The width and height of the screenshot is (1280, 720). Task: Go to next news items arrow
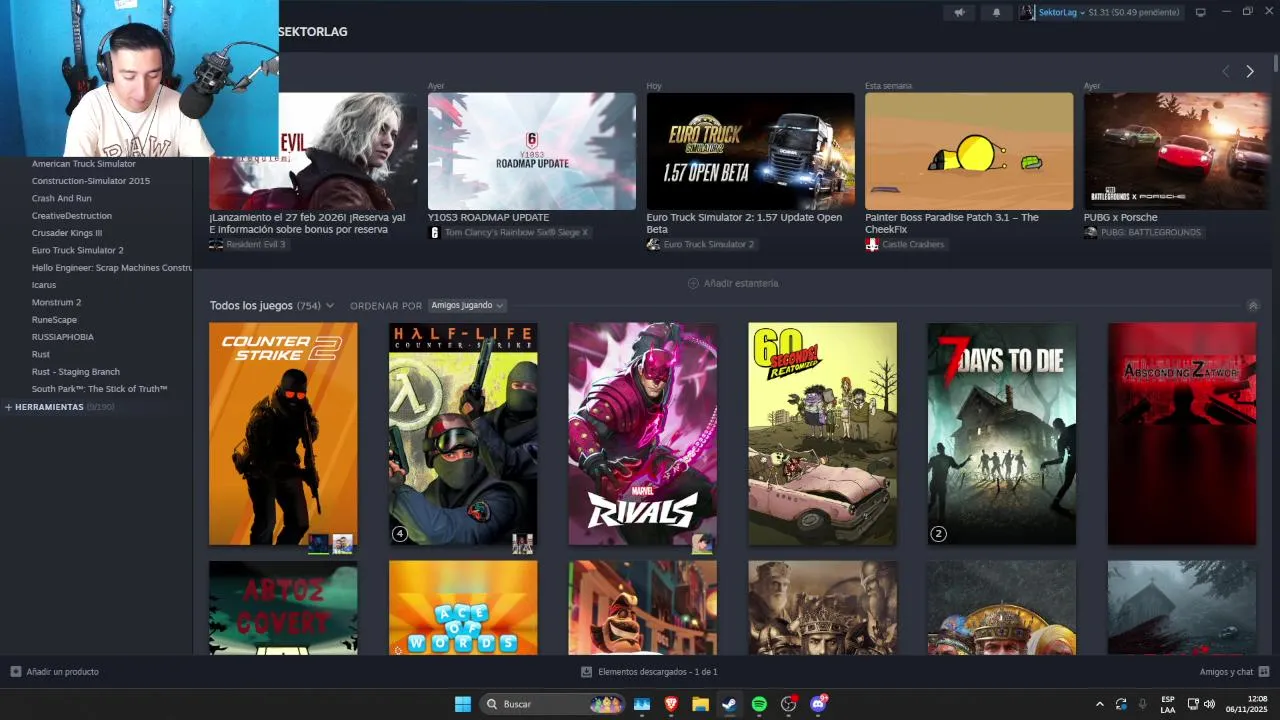[1250, 71]
